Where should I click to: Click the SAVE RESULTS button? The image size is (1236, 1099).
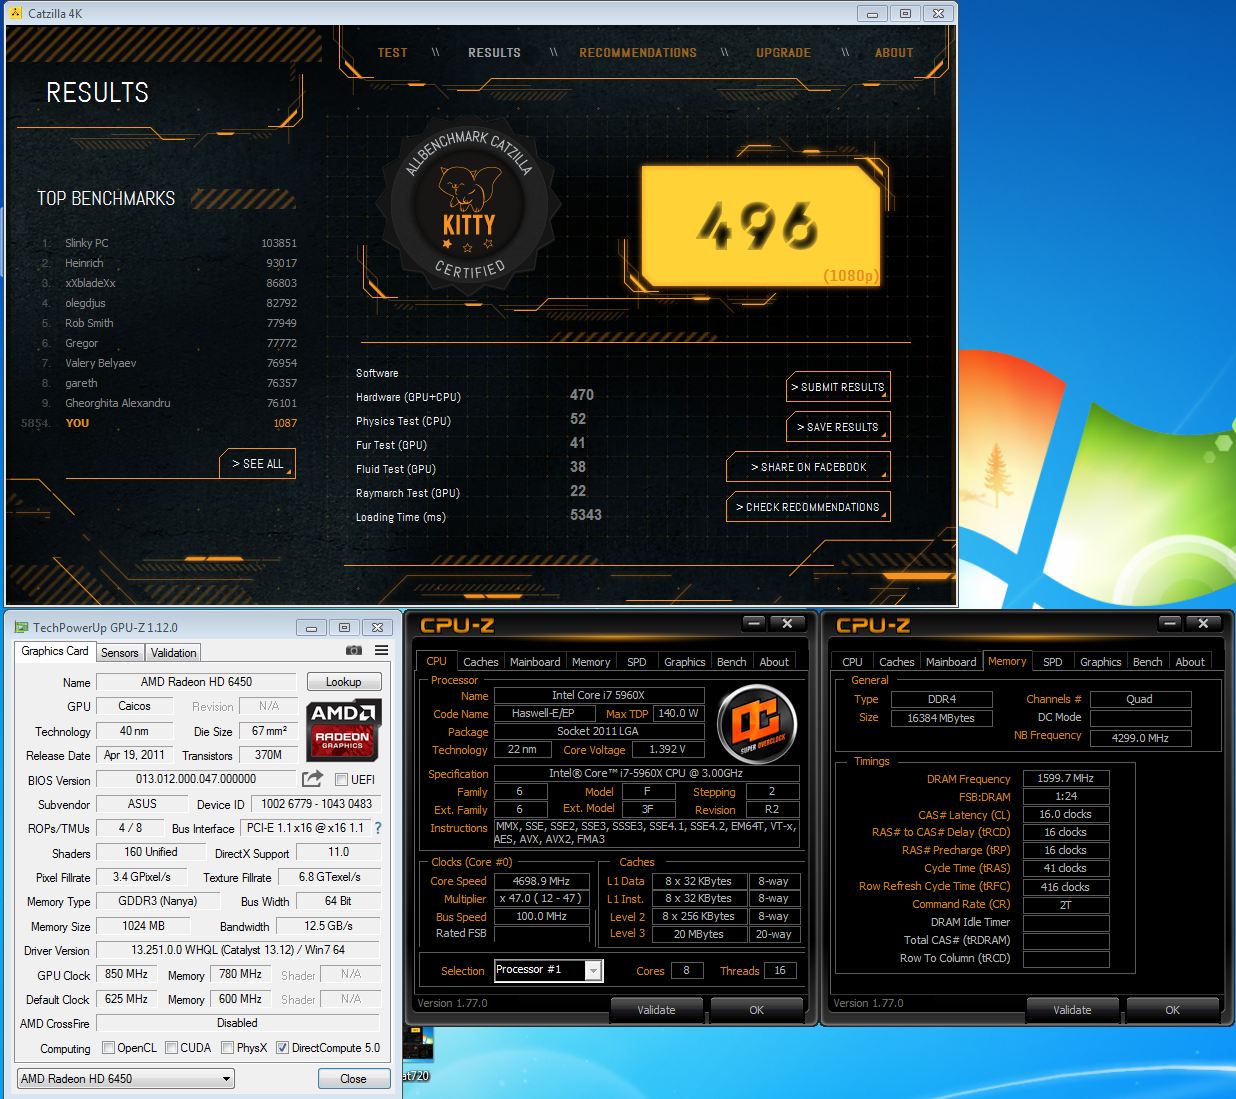click(x=838, y=427)
